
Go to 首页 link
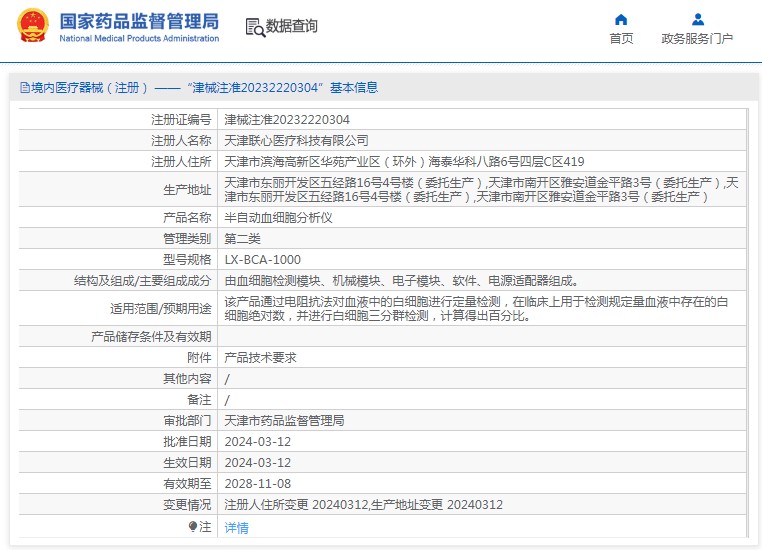(621, 38)
